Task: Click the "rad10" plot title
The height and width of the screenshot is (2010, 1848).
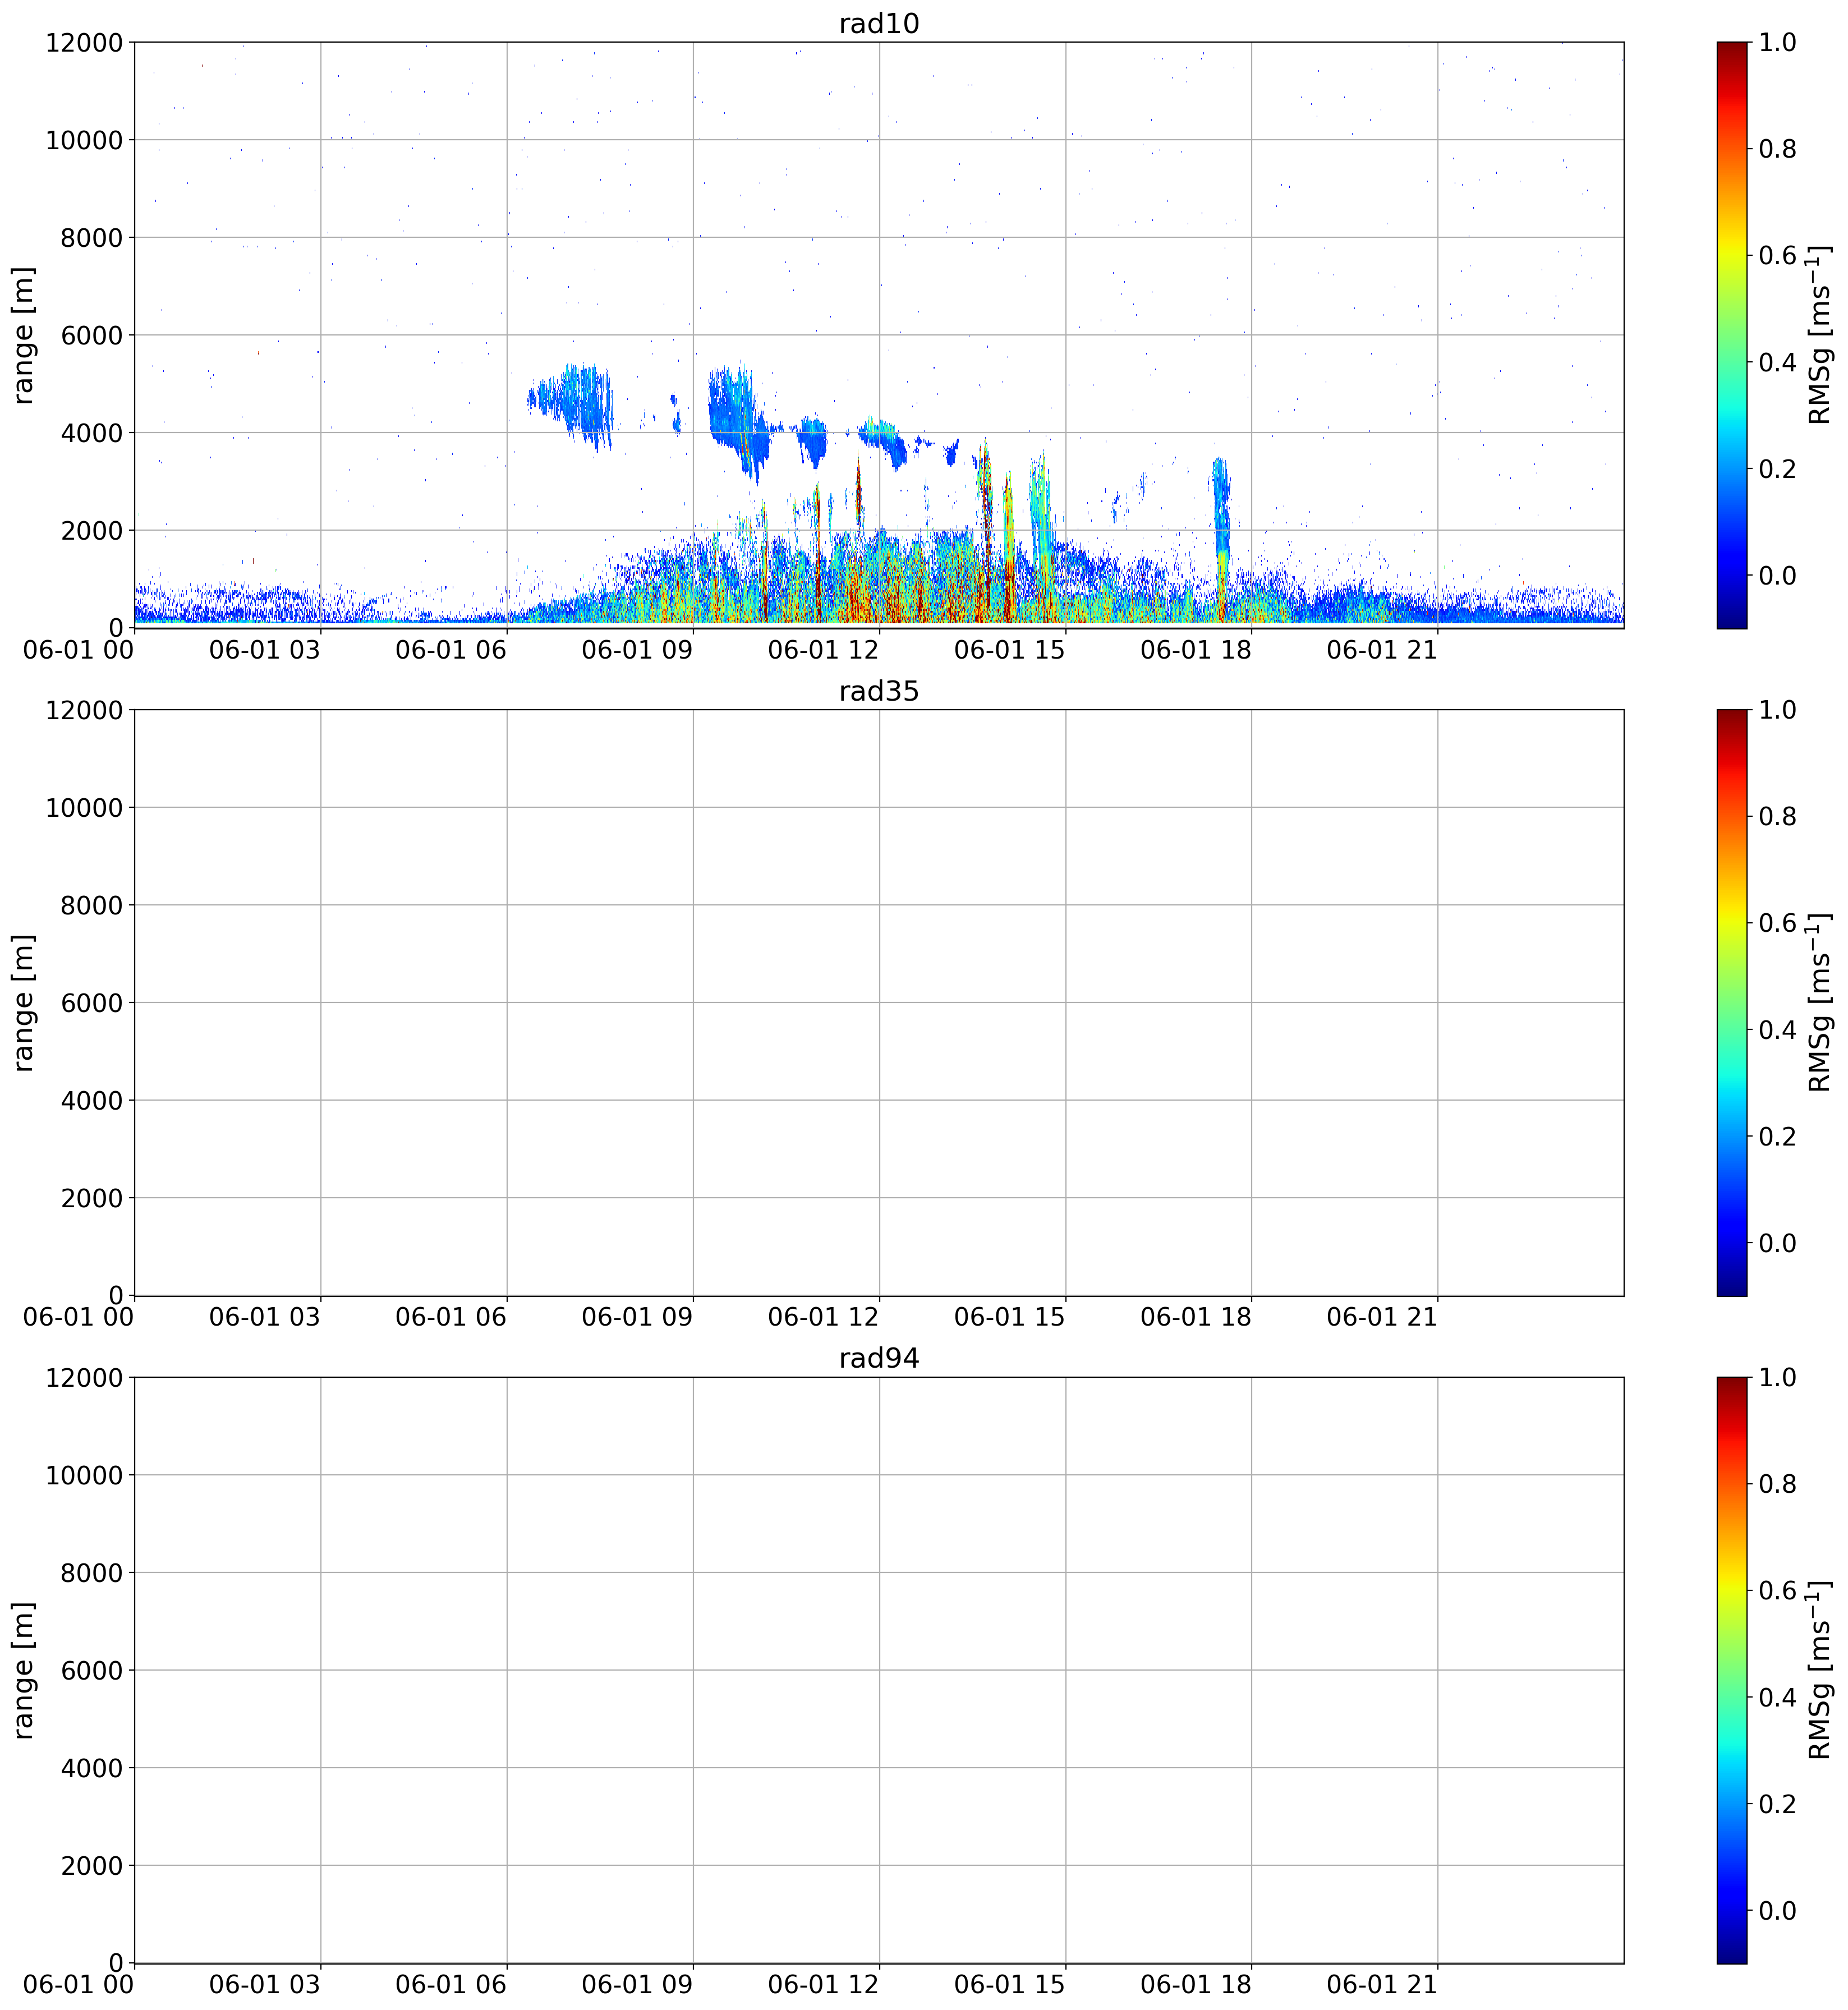Action: click(878, 24)
